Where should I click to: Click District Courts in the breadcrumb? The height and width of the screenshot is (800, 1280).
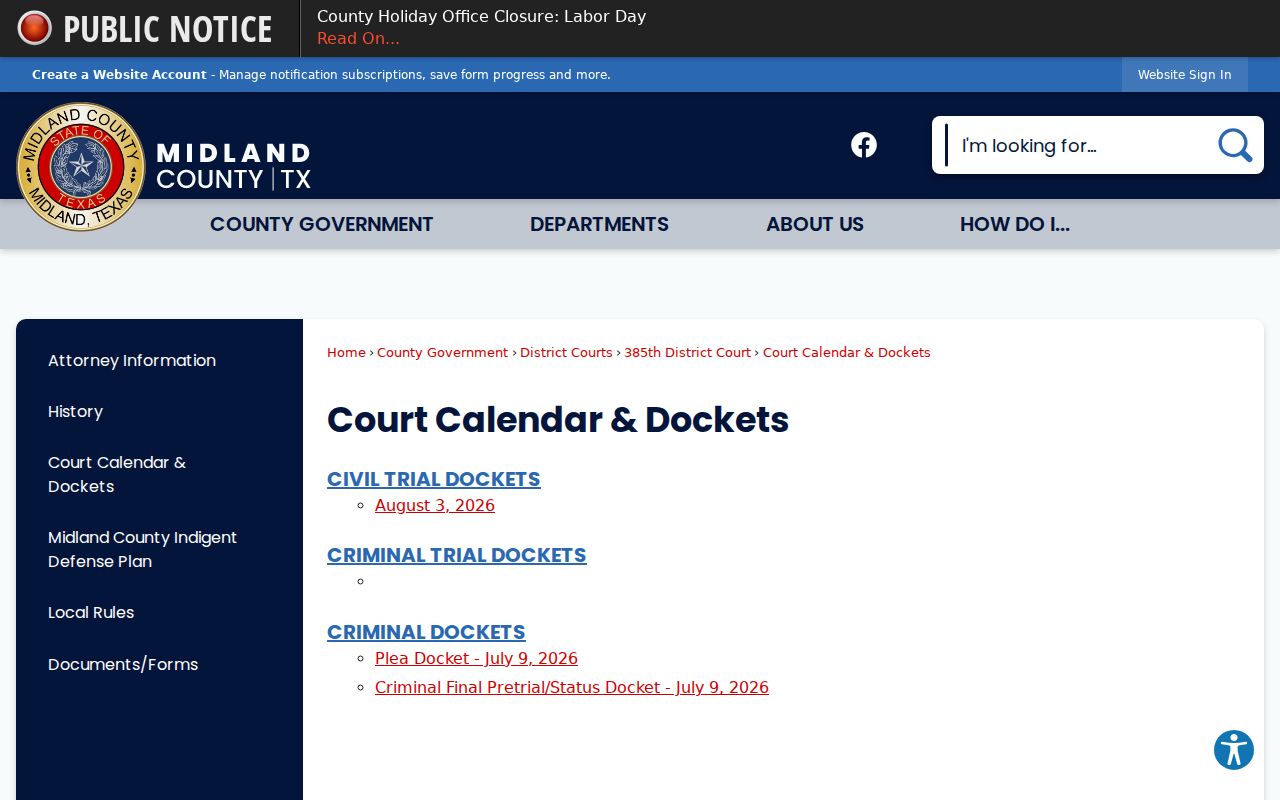(x=566, y=352)
